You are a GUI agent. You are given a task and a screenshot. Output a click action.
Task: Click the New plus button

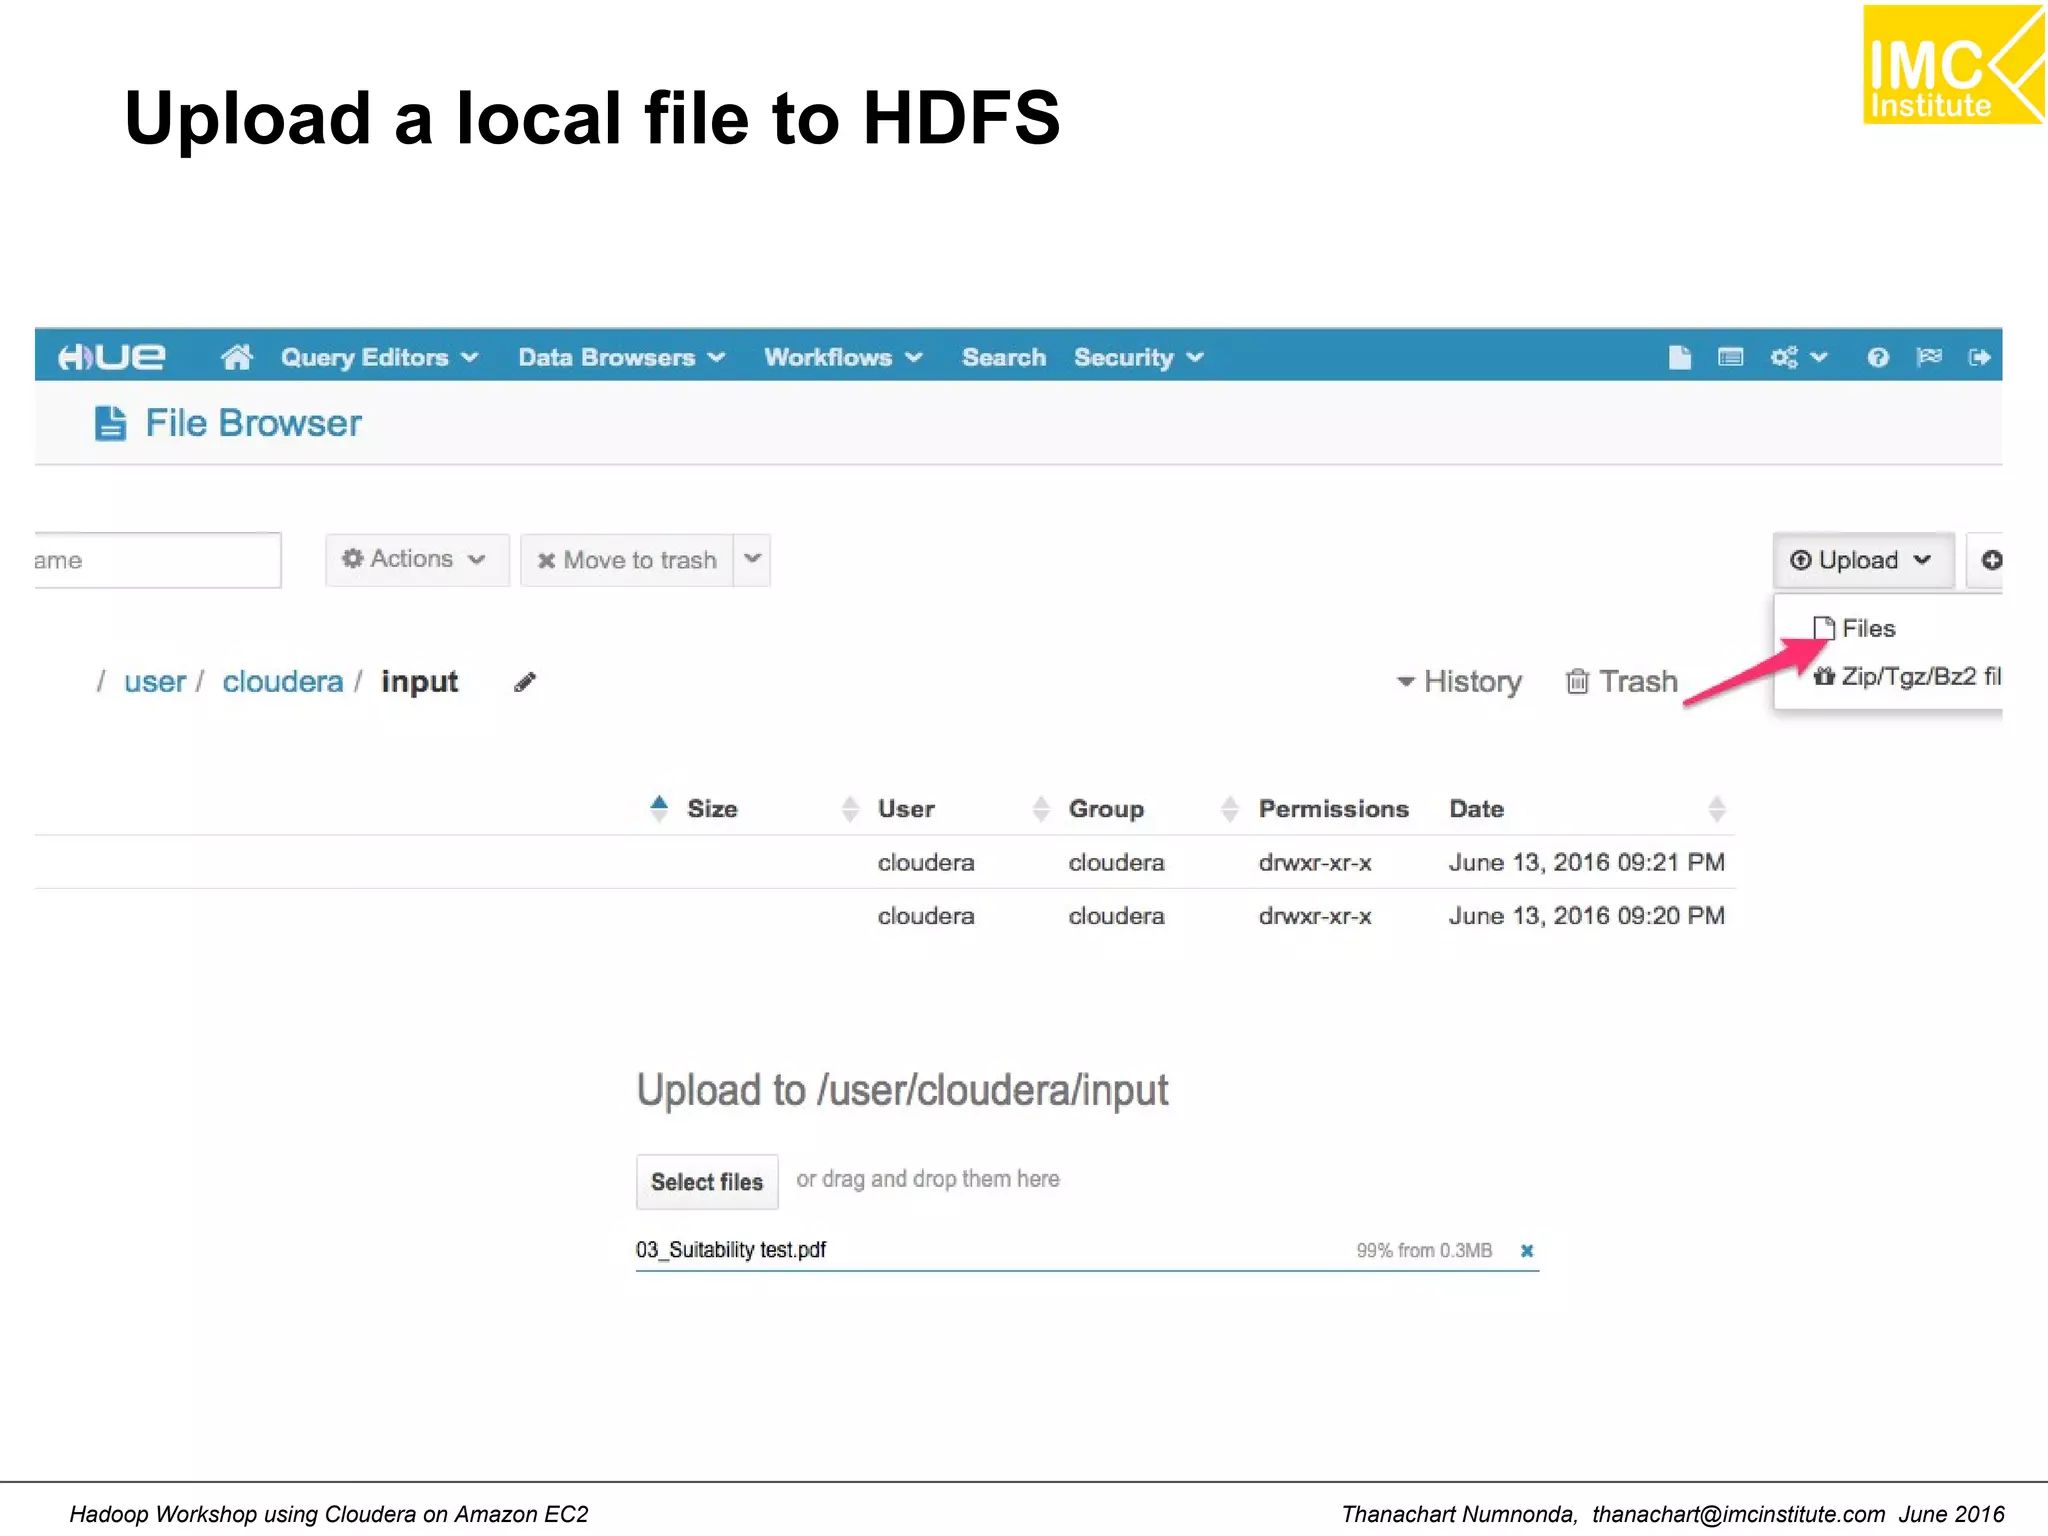point(1987,560)
